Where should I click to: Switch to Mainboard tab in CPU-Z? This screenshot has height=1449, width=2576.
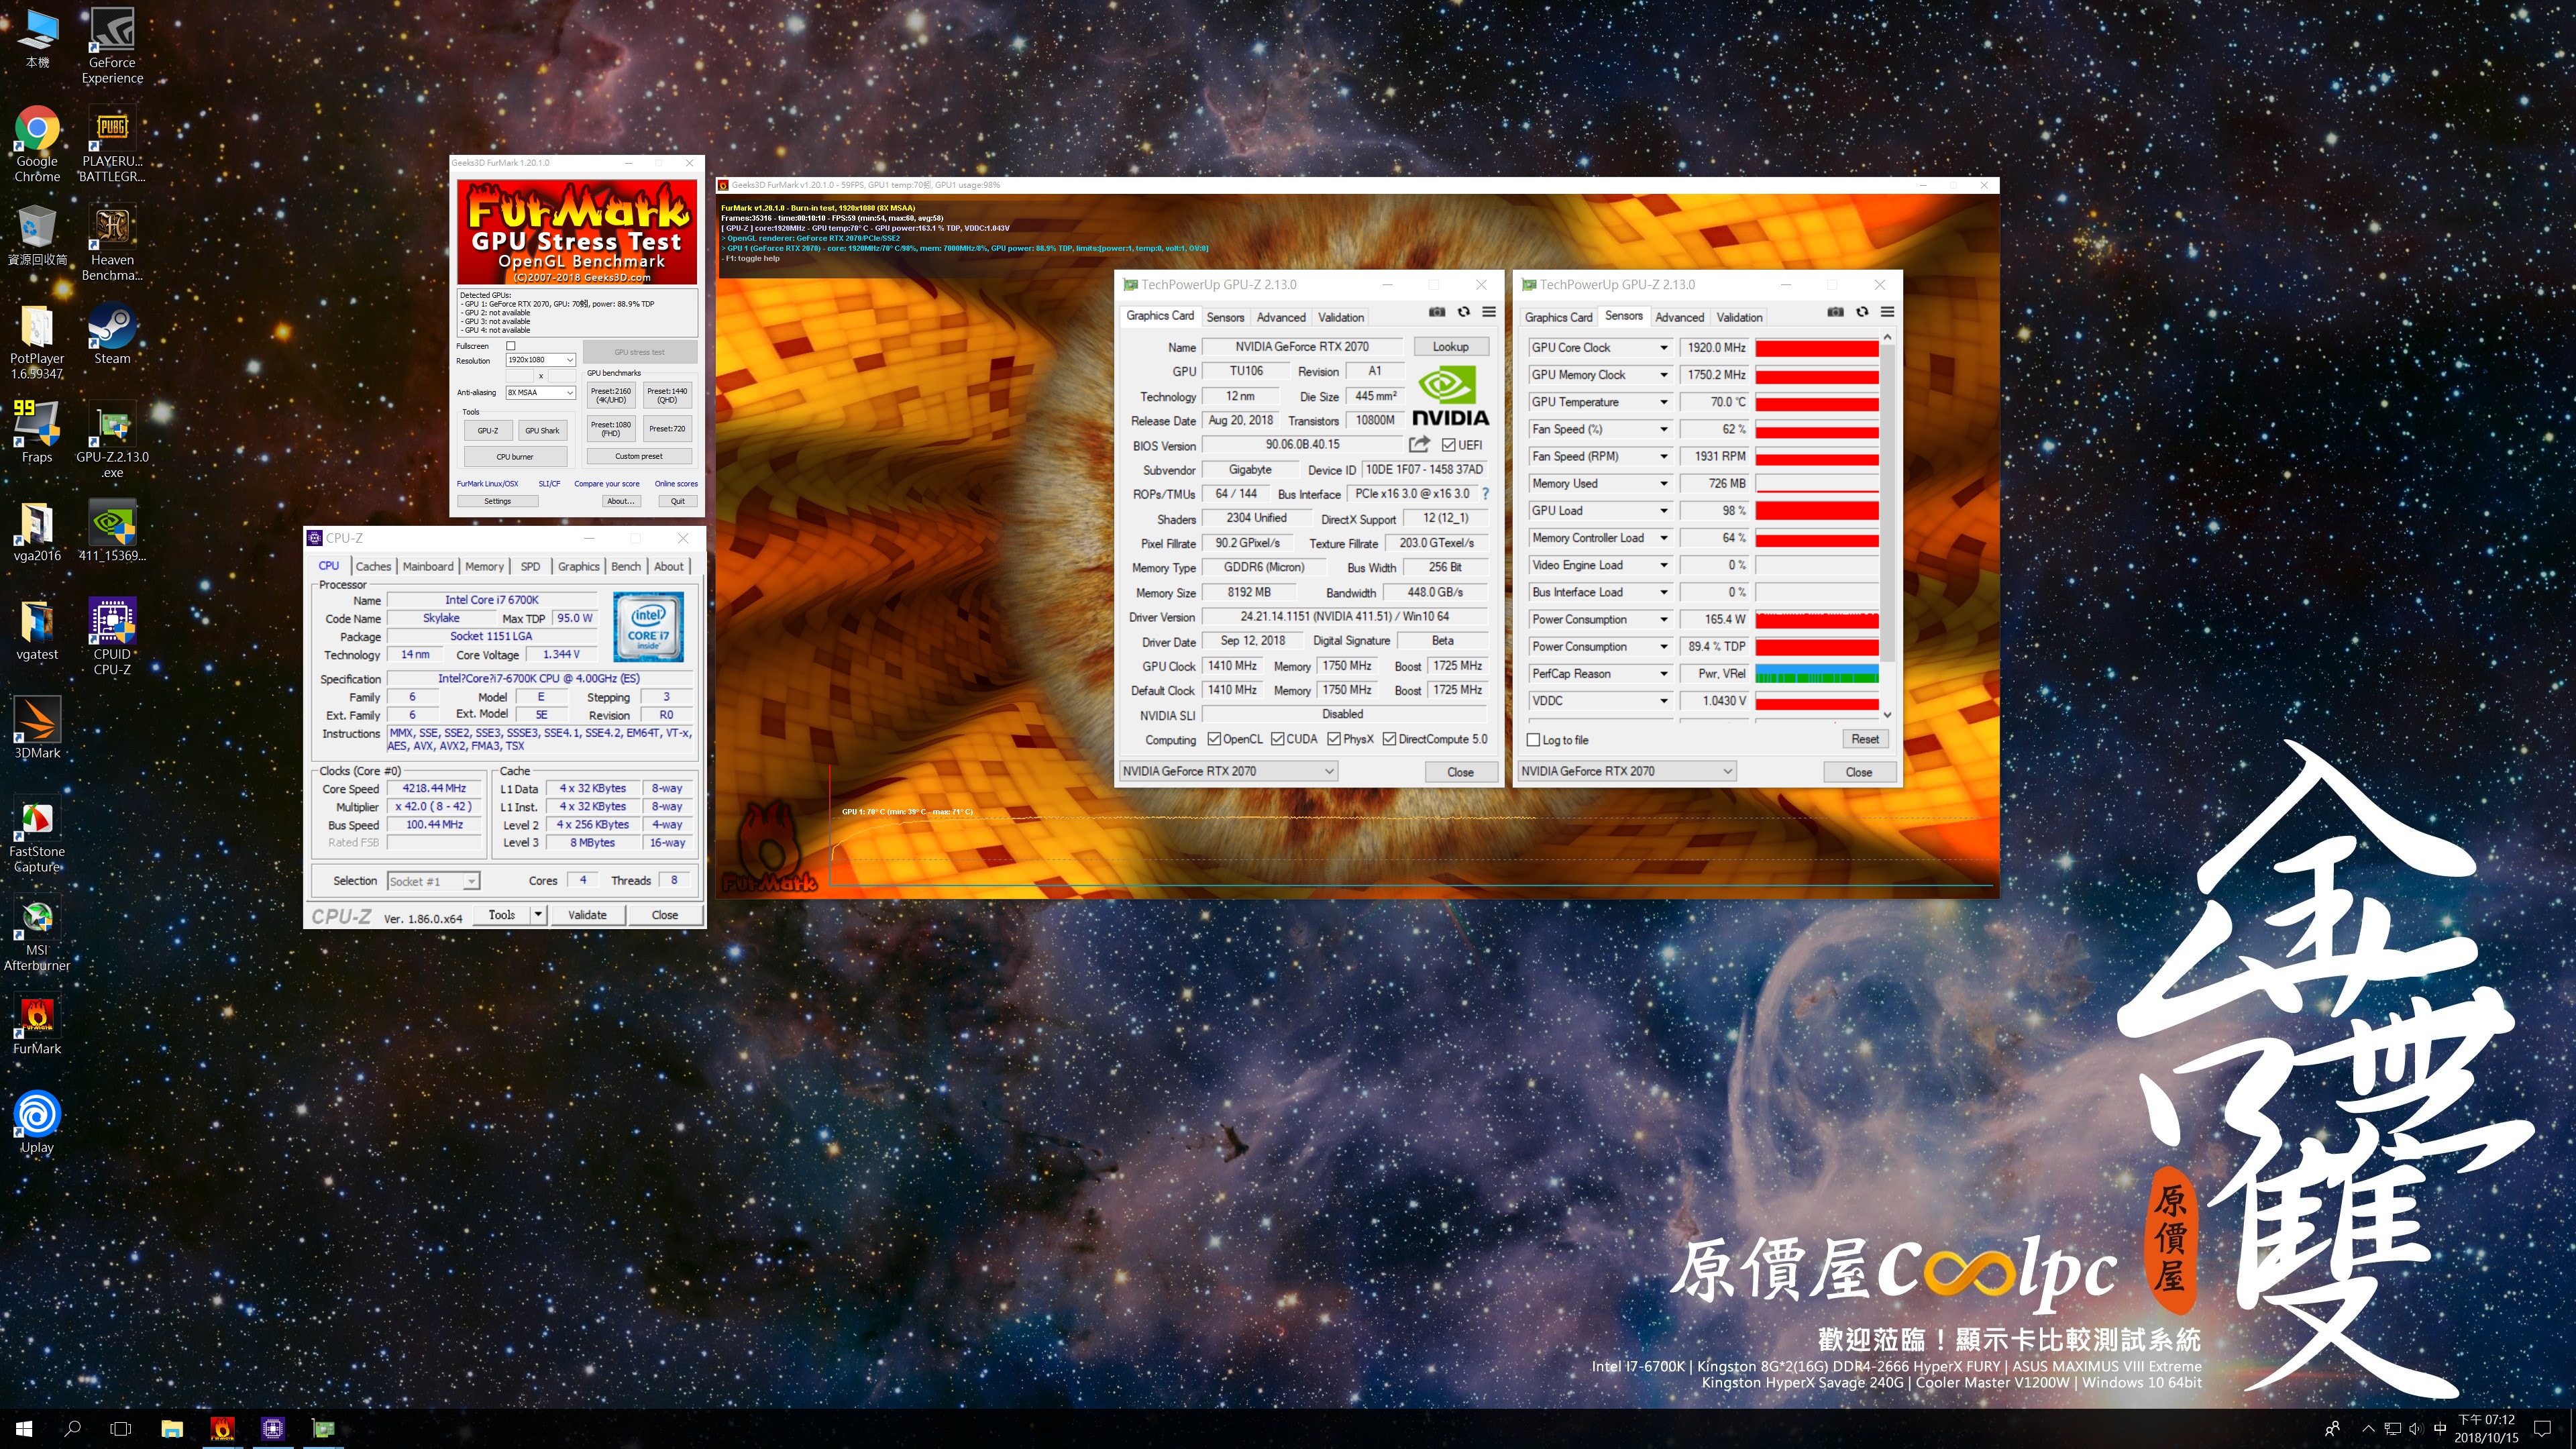(x=428, y=566)
